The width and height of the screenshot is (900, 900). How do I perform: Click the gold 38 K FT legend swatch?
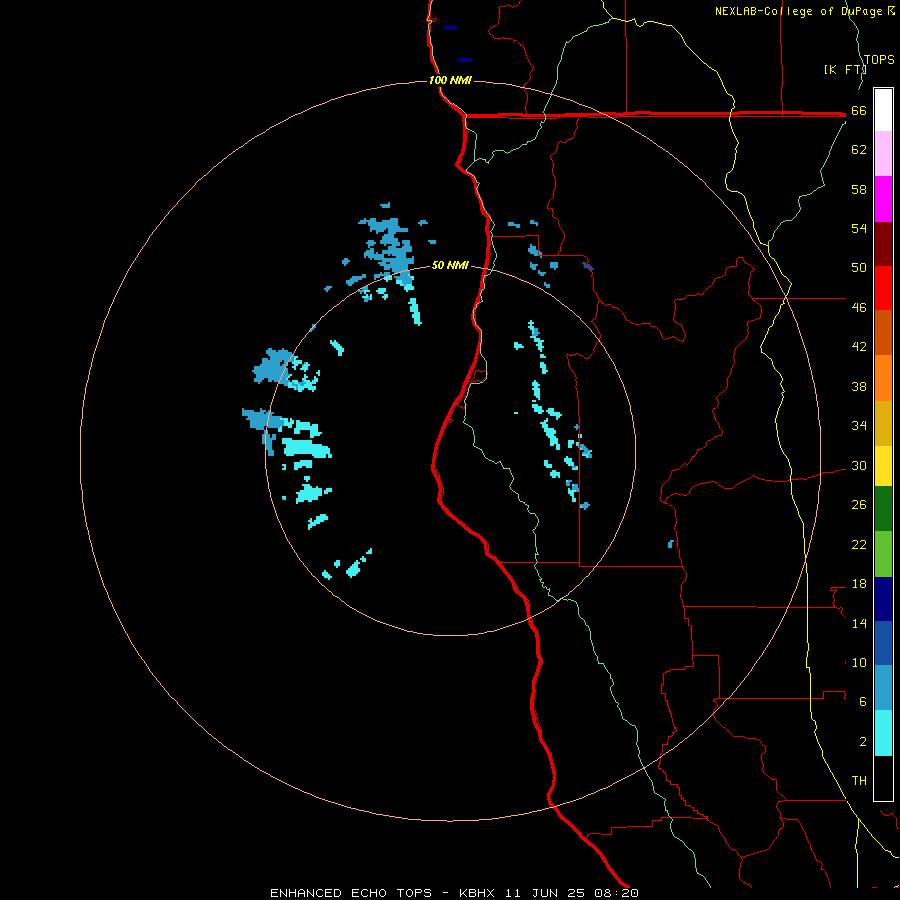(x=883, y=423)
